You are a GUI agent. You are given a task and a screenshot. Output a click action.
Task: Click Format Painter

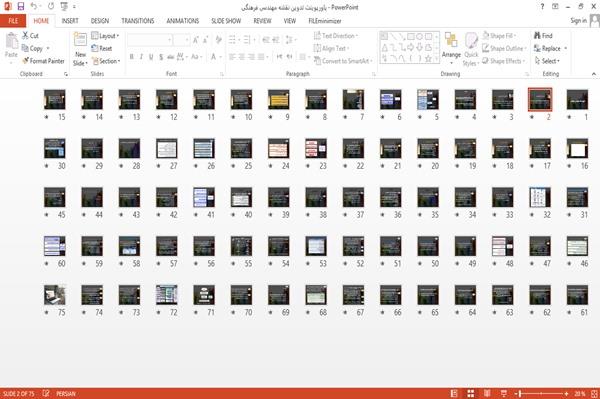point(43,61)
